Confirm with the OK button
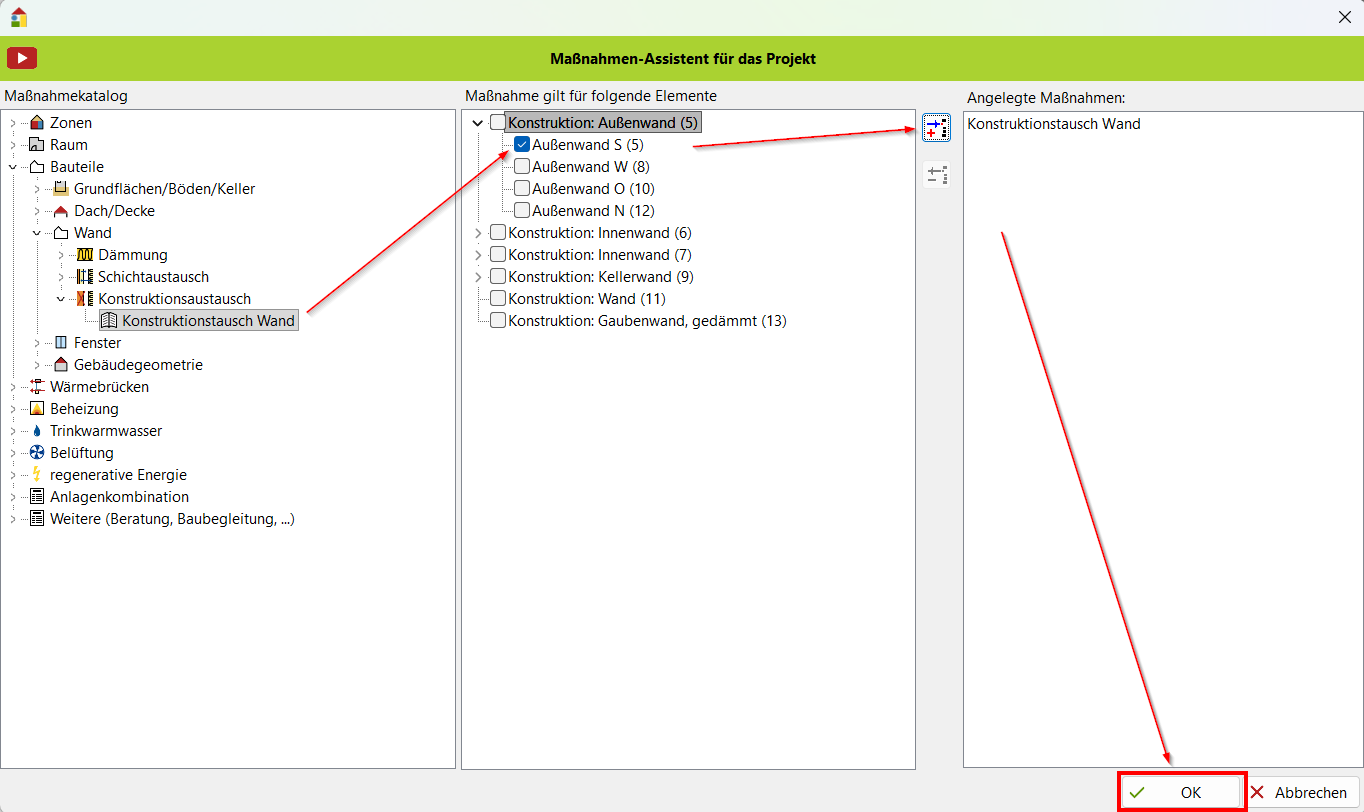 1182,792
